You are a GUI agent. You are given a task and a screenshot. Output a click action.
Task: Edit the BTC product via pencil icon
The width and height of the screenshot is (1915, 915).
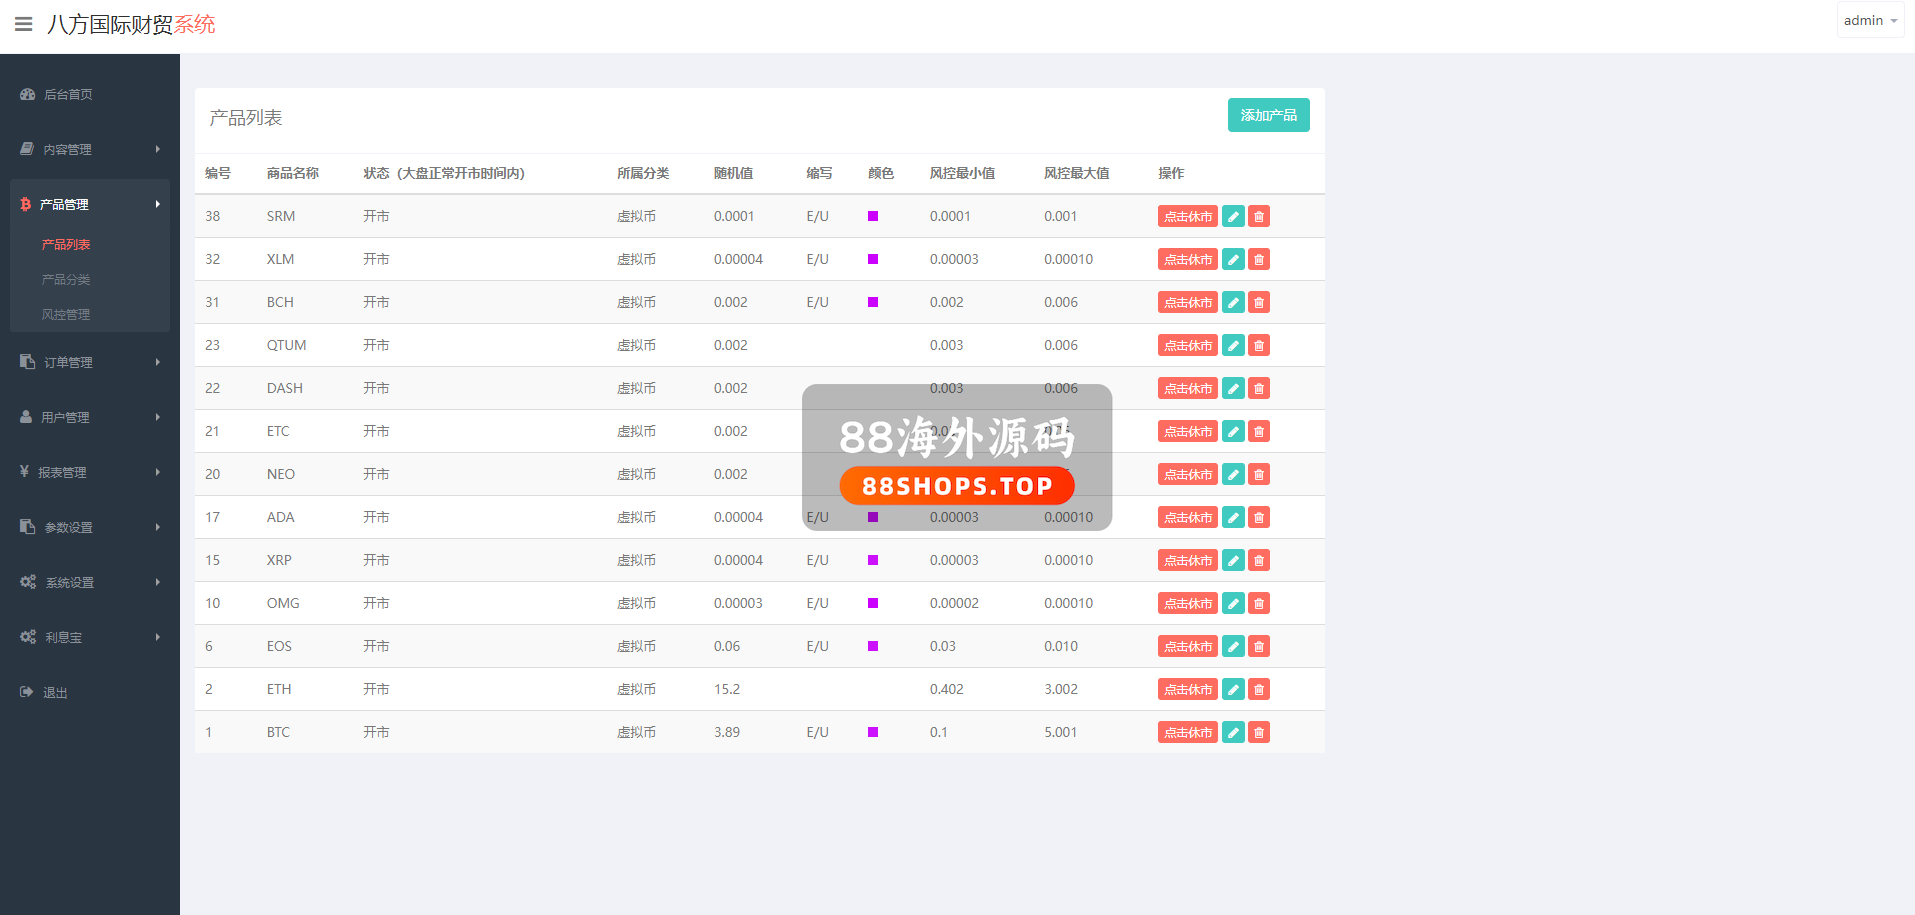(1233, 732)
